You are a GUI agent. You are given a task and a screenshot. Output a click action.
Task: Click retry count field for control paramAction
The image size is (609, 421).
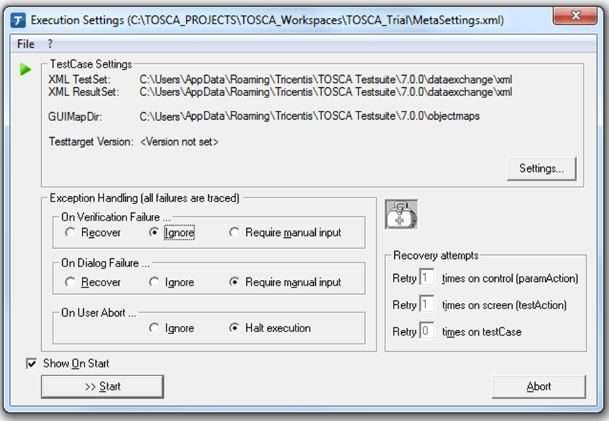426,278
